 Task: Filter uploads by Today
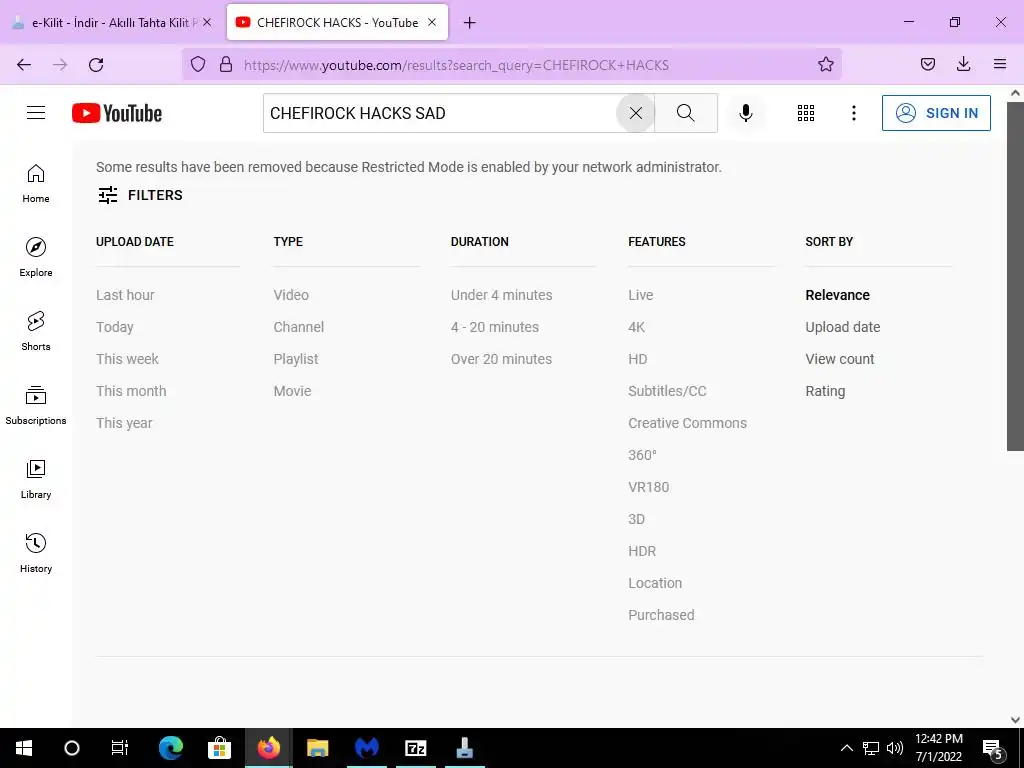[x=115, y=327]
